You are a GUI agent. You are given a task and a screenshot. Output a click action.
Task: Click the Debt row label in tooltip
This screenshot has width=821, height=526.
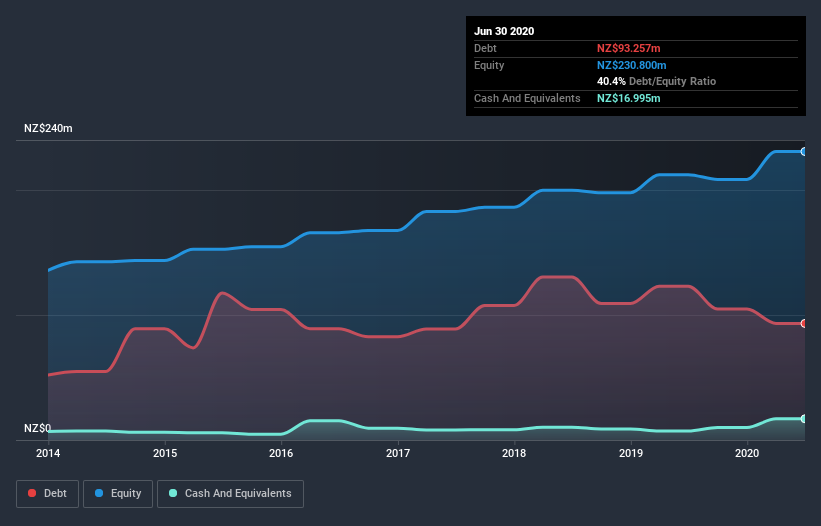pos(485,48)
